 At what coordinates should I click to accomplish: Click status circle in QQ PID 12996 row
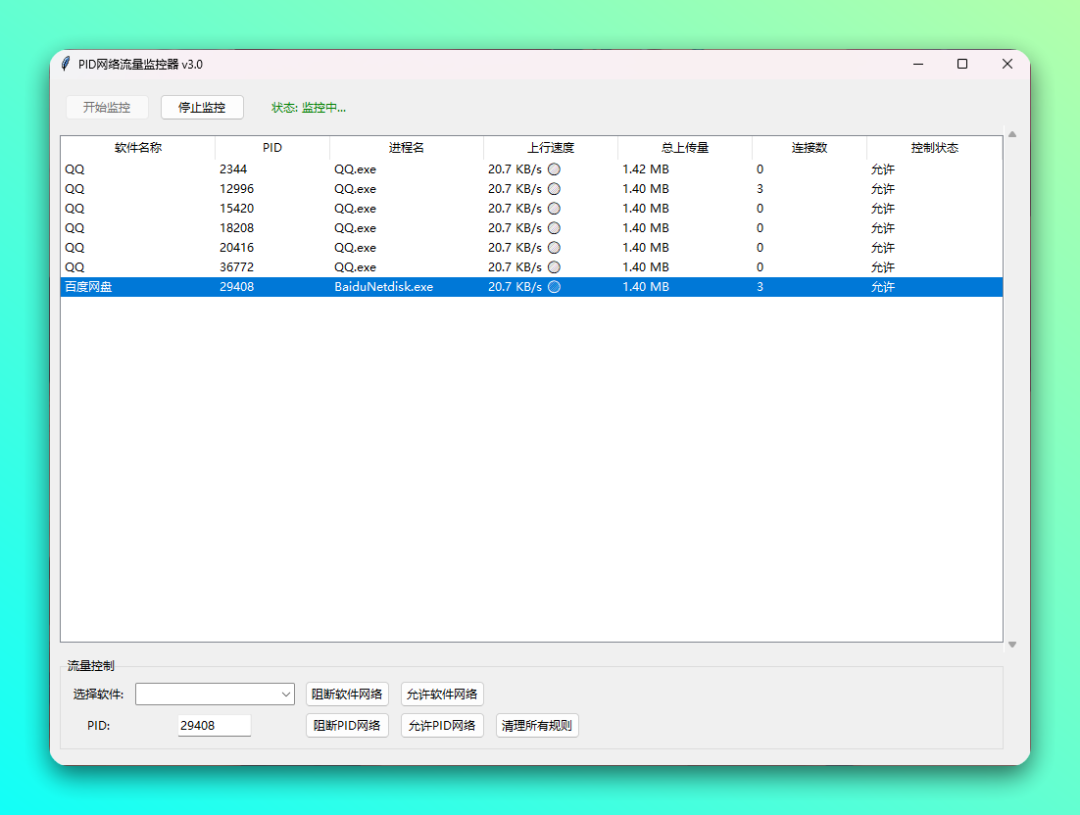(x=554, y=189)
